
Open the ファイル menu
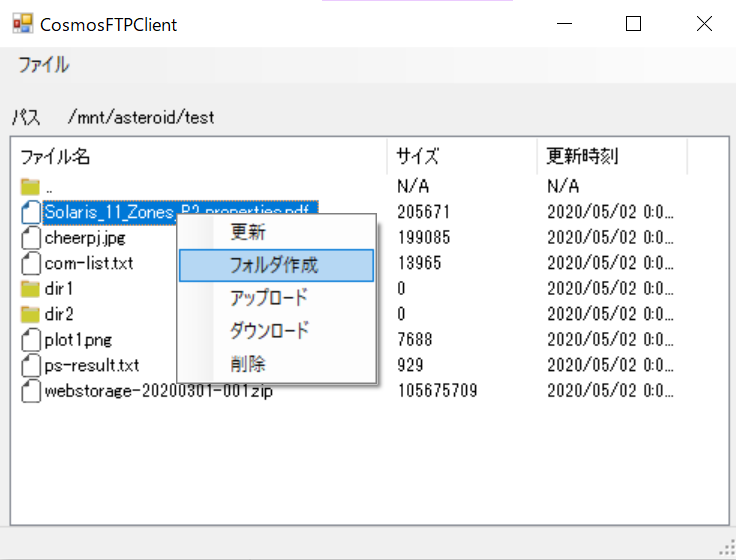point(44,65)
